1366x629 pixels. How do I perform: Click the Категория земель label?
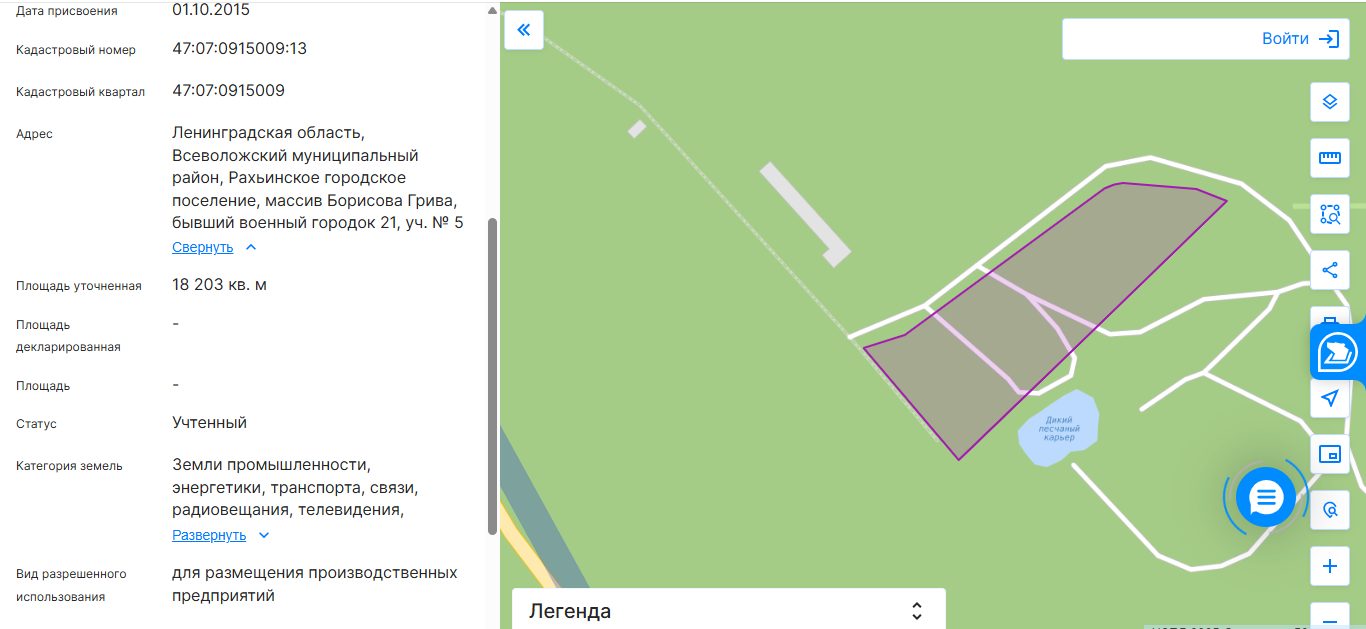tap(69, 466)
